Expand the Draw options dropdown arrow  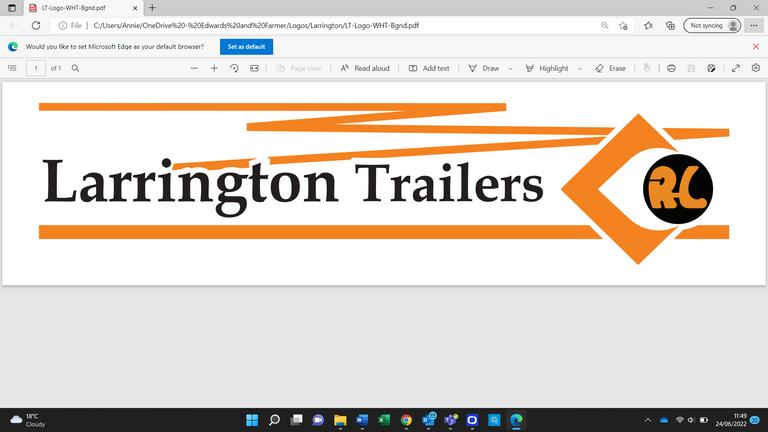510,69
